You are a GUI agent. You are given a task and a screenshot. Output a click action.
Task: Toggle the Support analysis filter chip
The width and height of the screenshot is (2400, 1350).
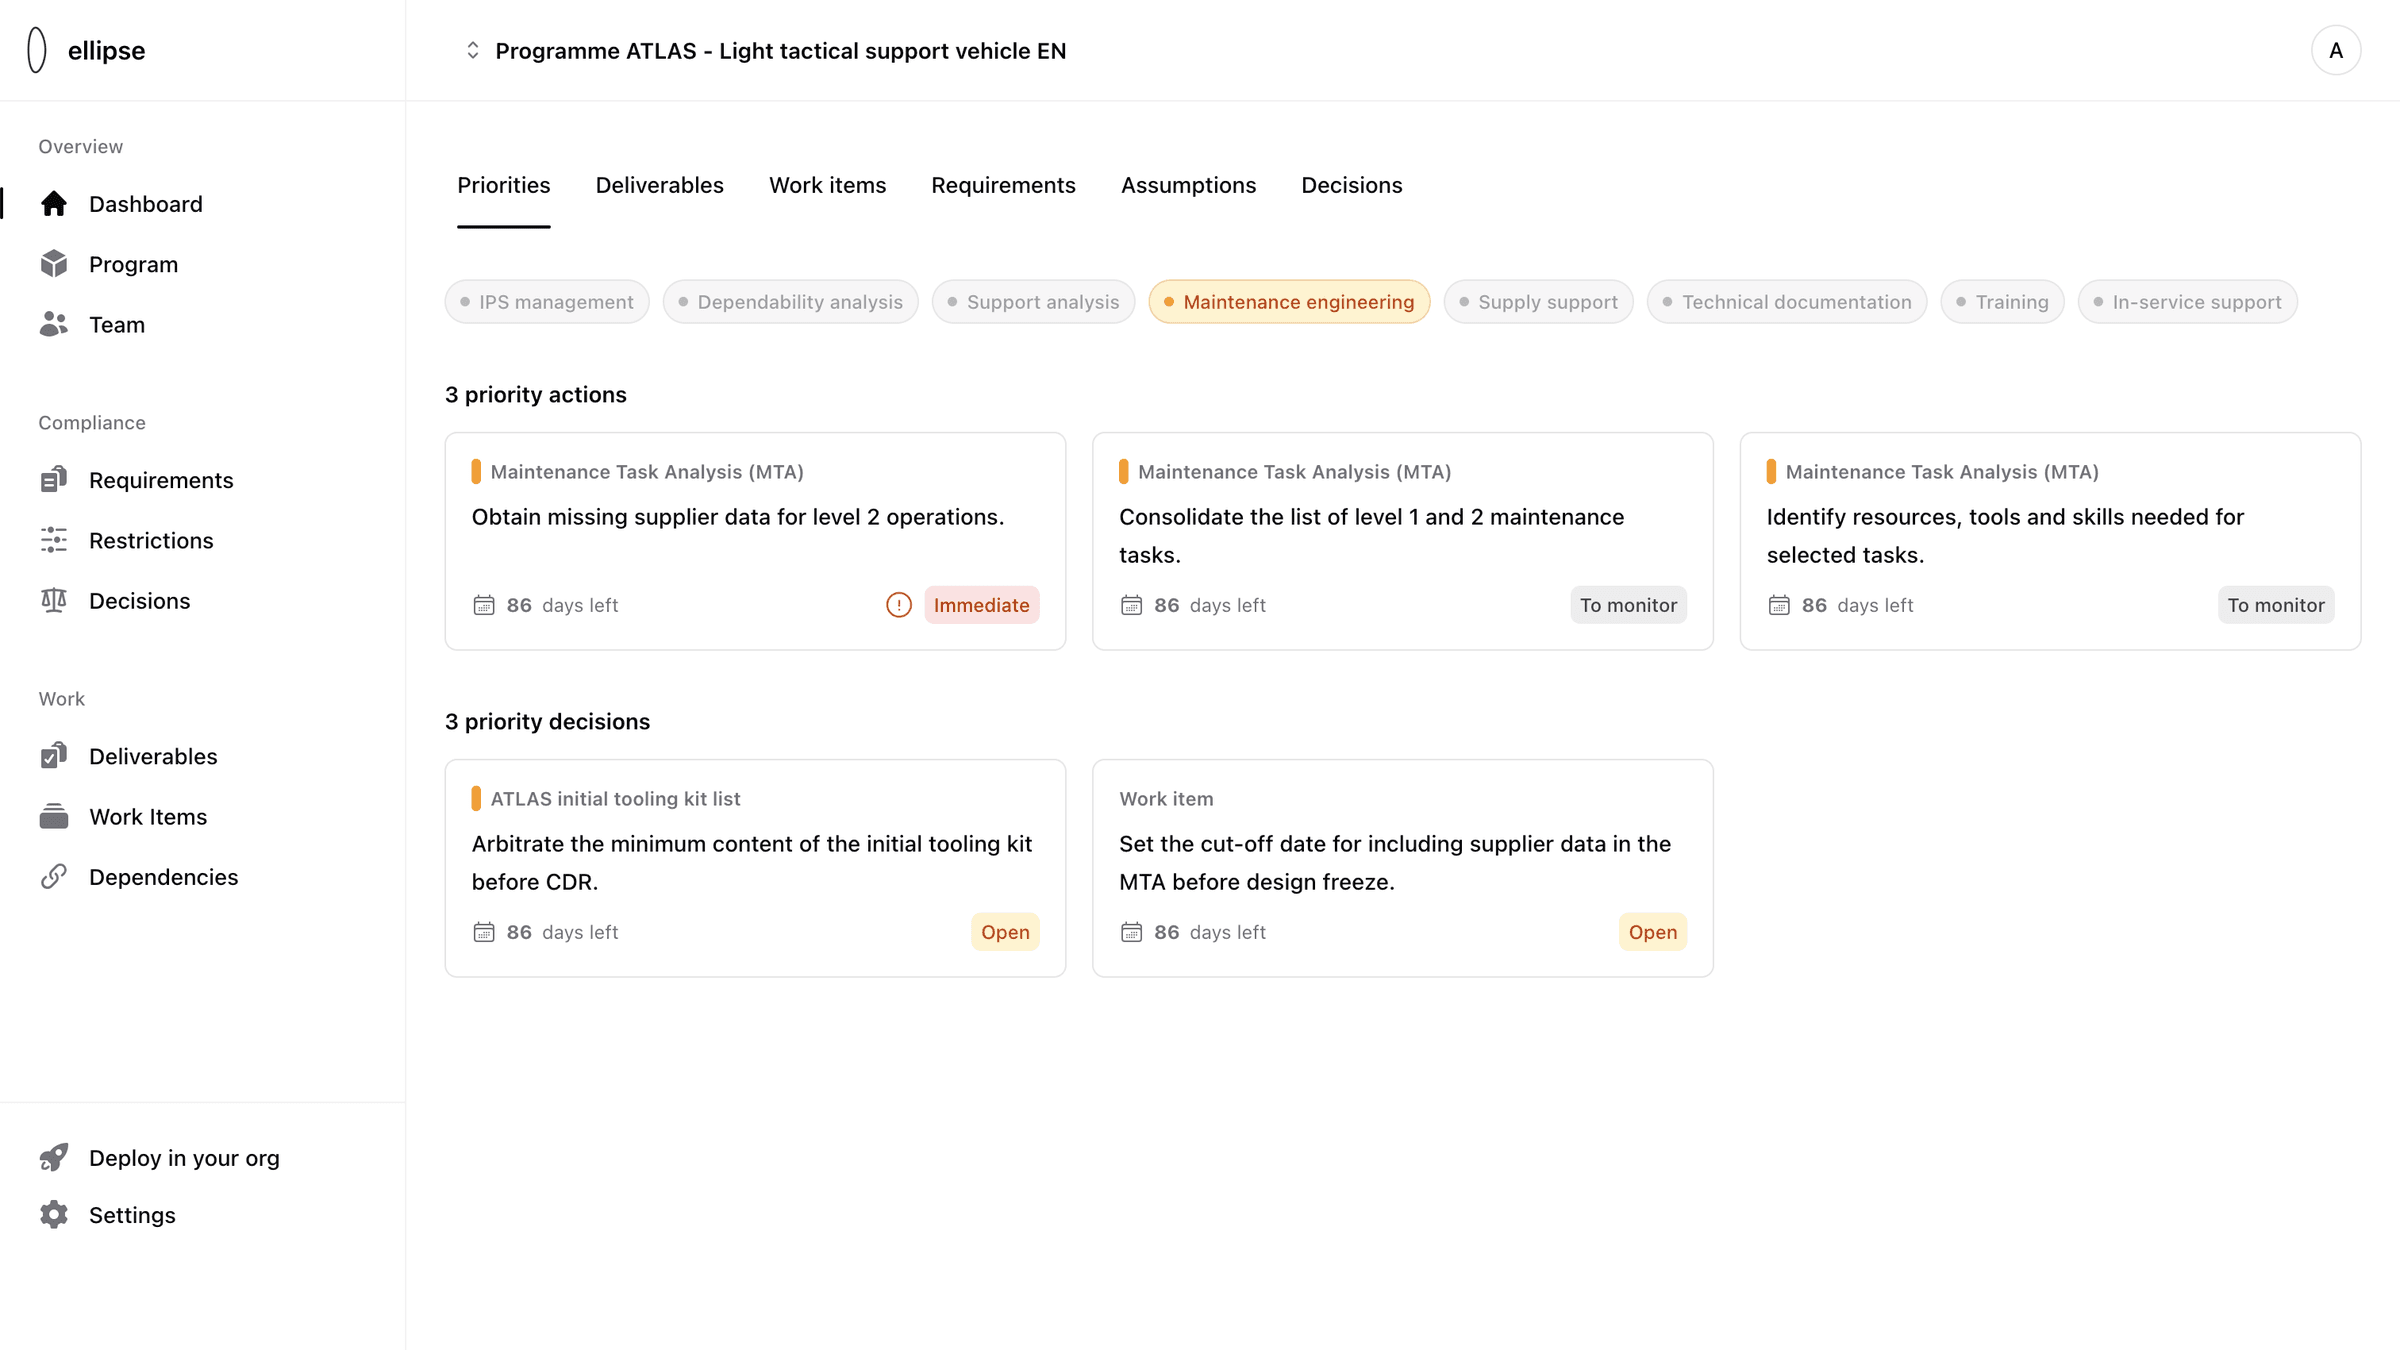(1033, 302)
